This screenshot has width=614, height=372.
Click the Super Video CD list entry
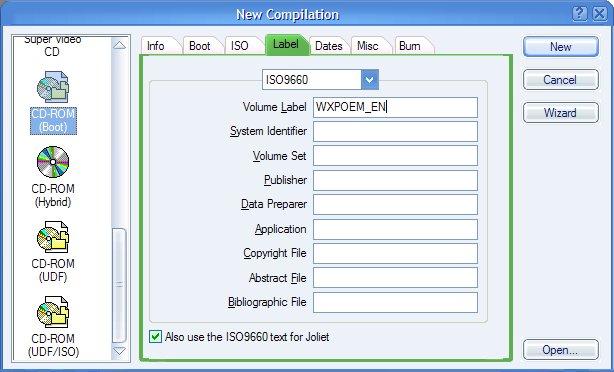point(52,45)
